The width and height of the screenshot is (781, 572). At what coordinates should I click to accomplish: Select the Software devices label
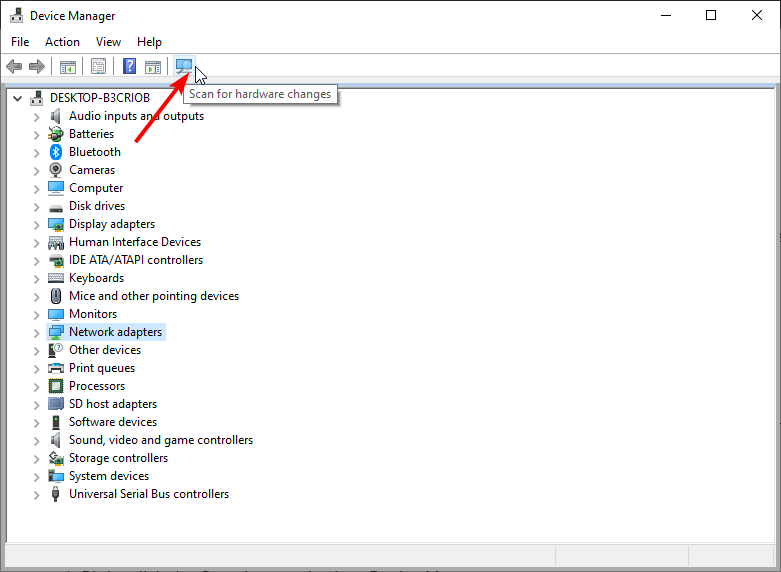[113, 422]
